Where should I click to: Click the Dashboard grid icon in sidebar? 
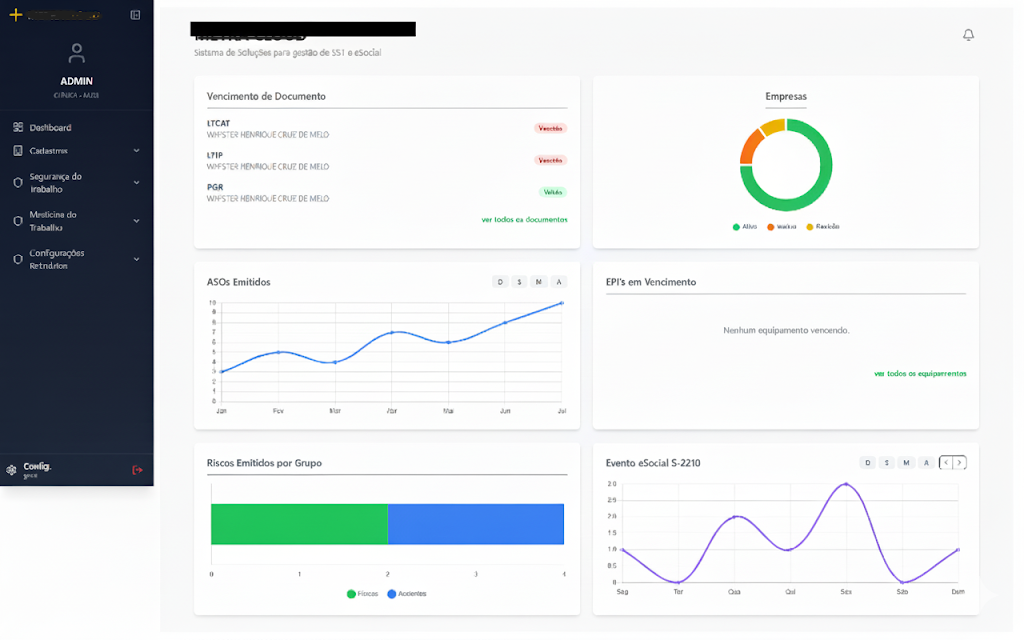18,128
